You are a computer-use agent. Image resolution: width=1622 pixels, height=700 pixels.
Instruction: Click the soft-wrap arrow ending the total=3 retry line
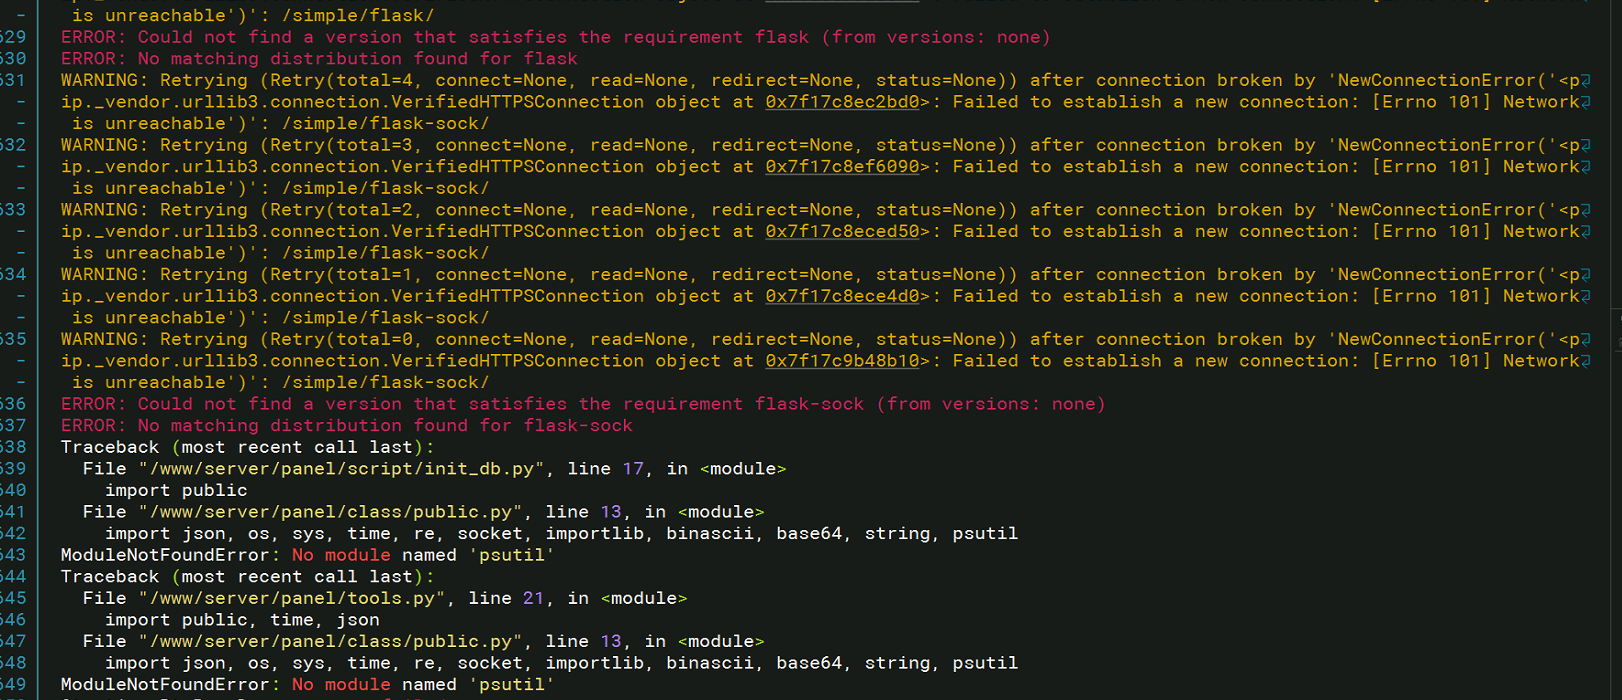[1587, 146]
